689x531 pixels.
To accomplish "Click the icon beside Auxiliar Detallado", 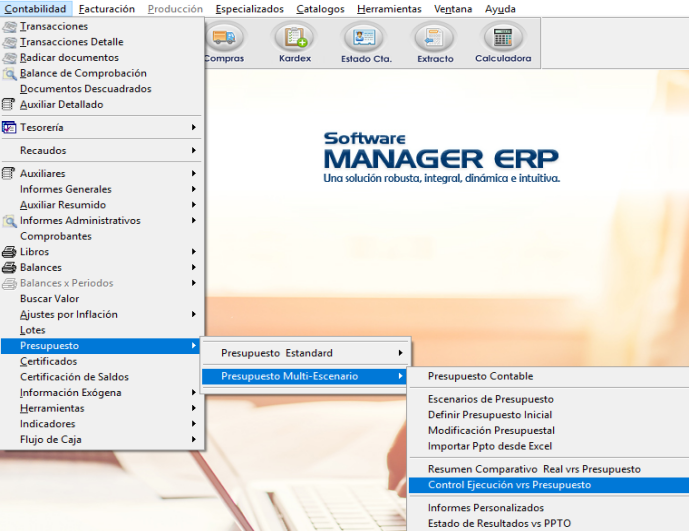I will pos(8,105).
